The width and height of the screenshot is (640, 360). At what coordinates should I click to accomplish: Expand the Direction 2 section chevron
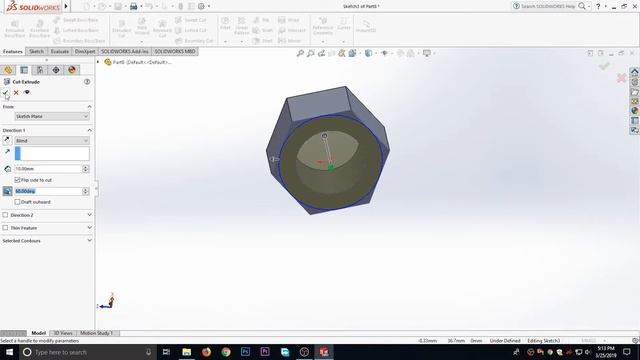tap(89, 215)
